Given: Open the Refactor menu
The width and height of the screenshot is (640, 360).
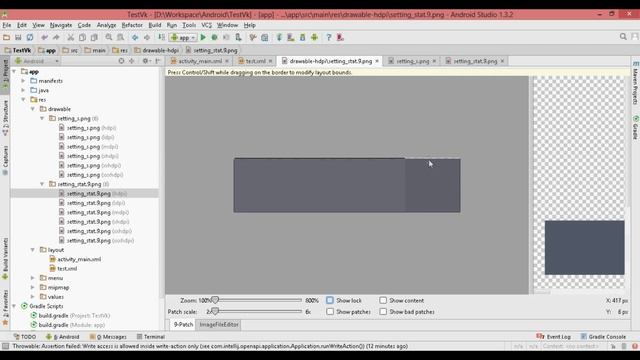Looking at the screenshot, I should tap(132, 25).
